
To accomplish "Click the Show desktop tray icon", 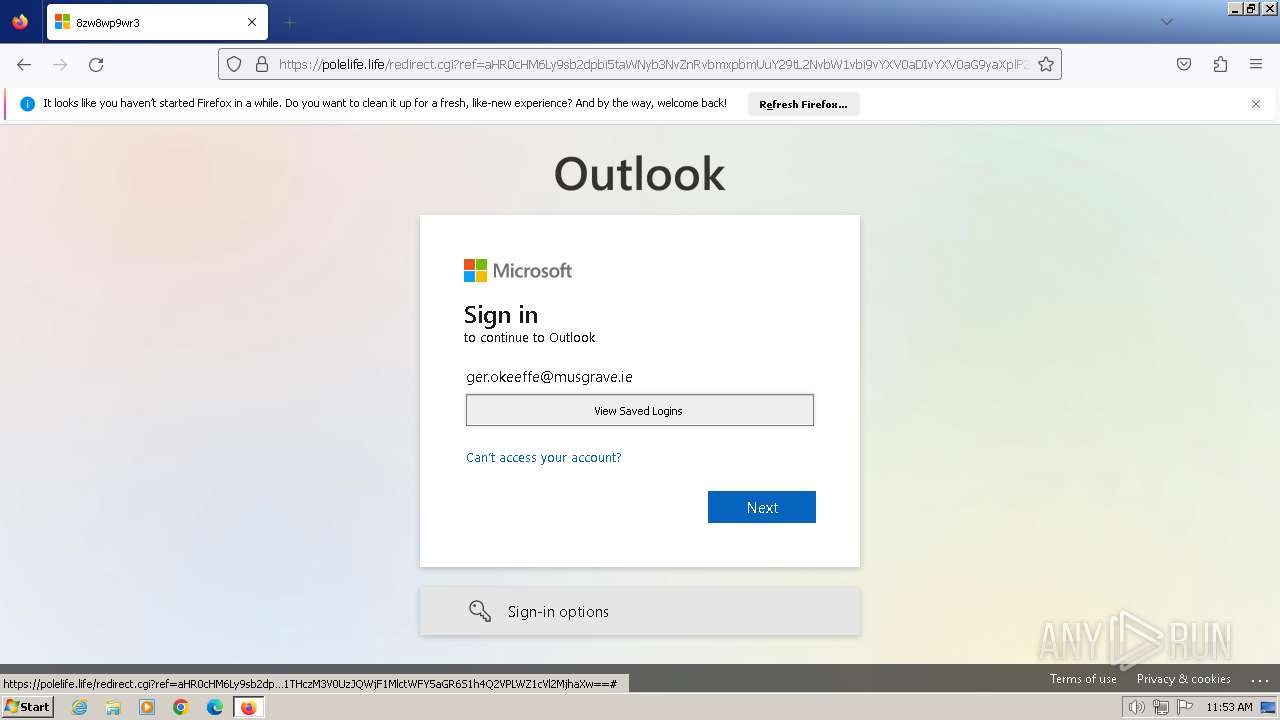I will click(1268, 707).
